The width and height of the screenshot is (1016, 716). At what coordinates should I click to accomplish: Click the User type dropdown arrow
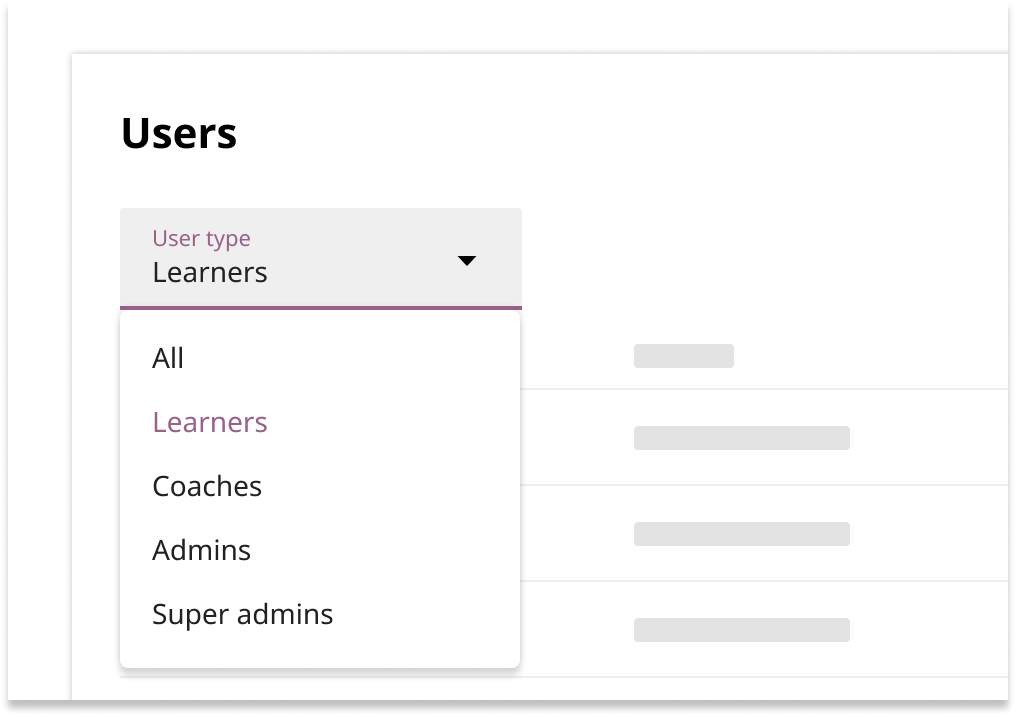tap(466, 261)
